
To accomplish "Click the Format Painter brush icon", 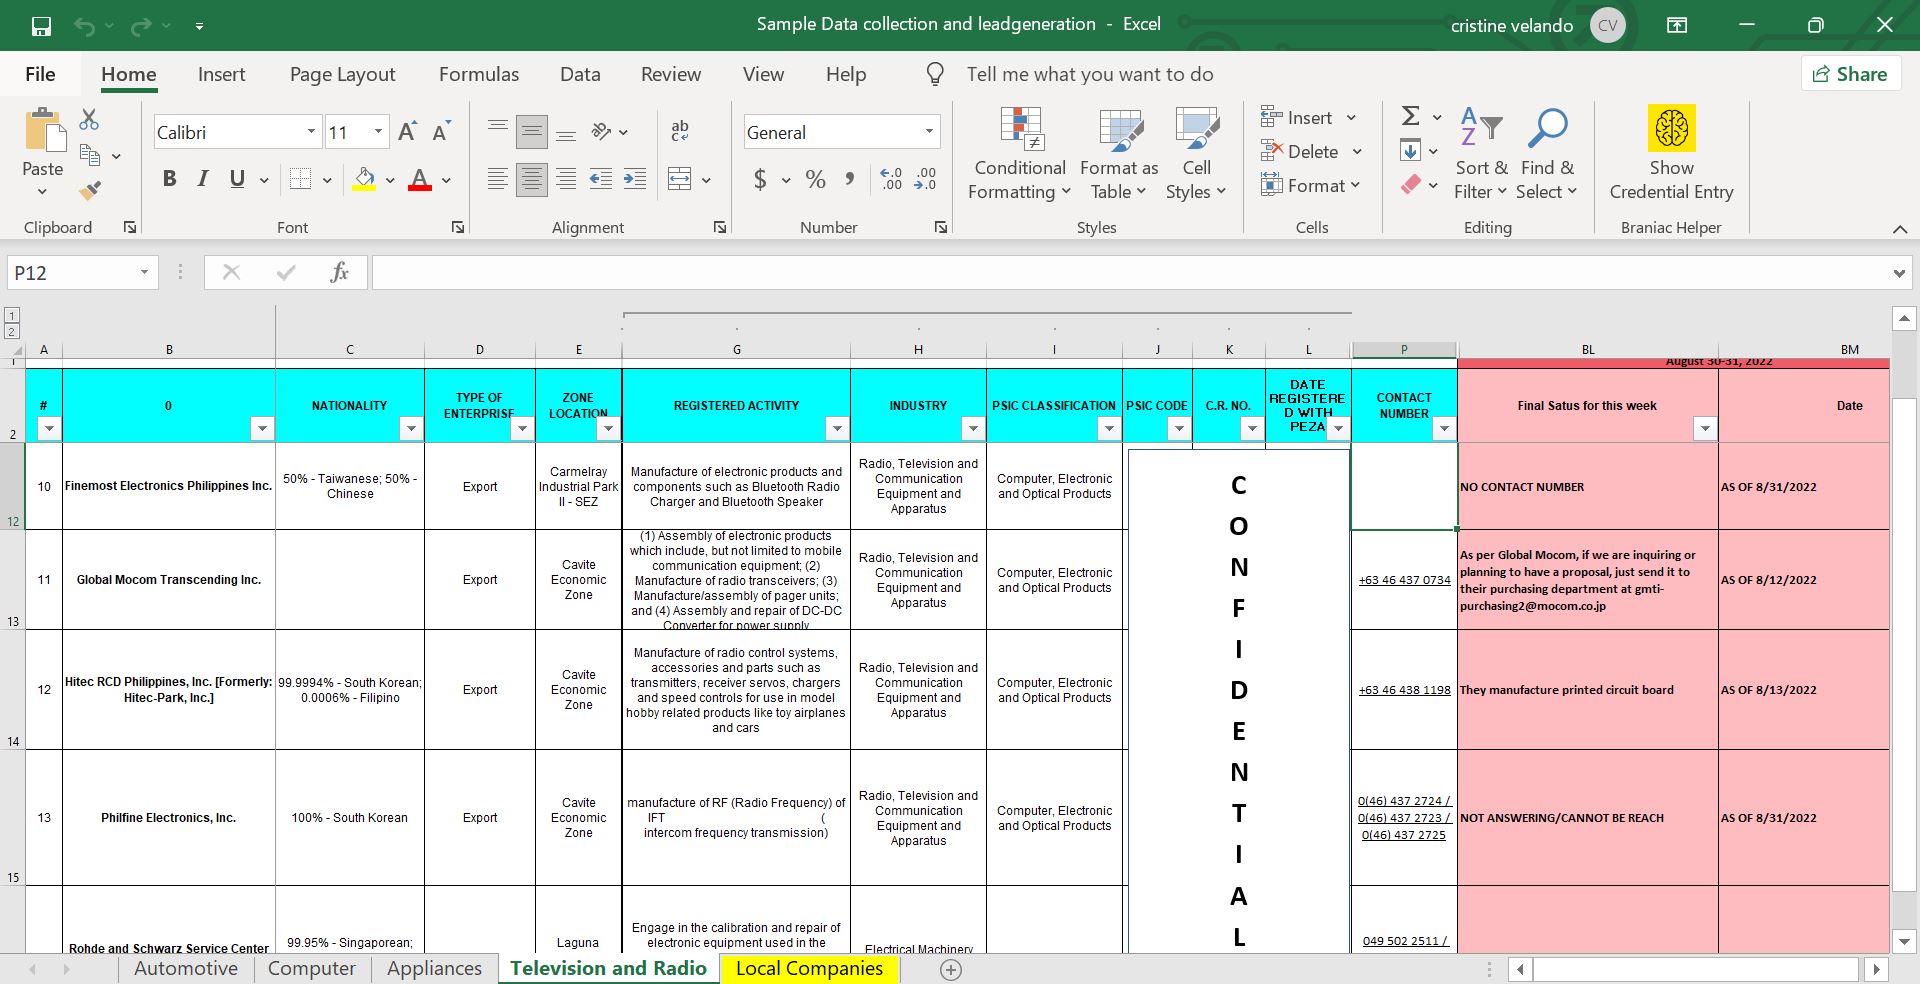I will 90,190.
